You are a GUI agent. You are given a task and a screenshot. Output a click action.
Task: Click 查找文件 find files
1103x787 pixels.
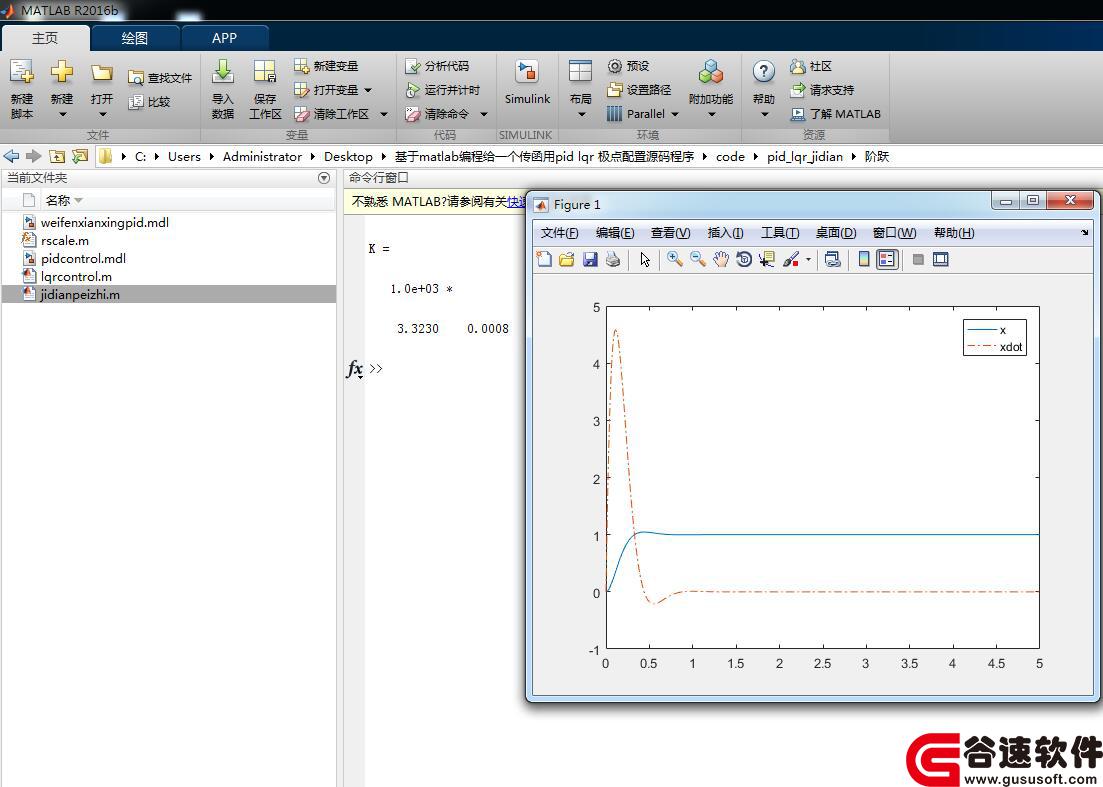[x=160, y=78]
